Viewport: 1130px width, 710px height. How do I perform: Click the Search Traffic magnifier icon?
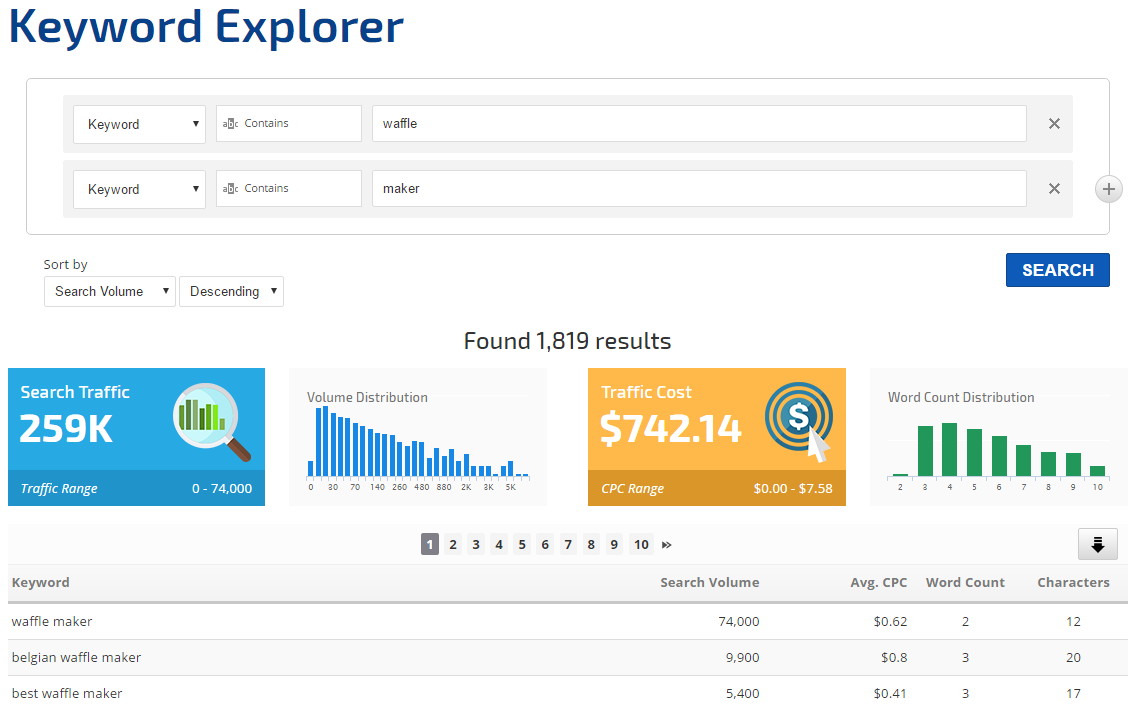pos(211,419)
